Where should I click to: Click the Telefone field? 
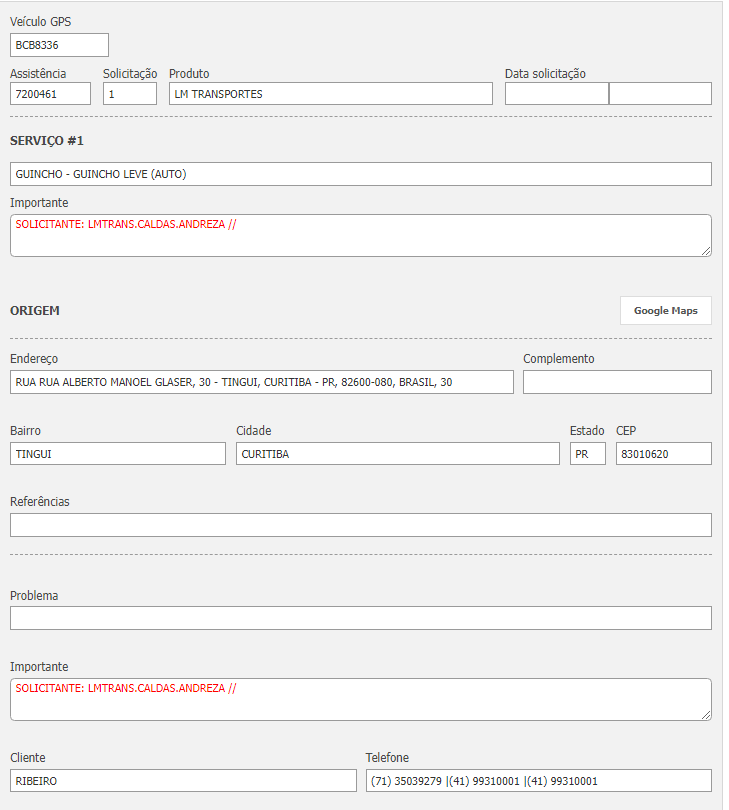pos(539,781)
